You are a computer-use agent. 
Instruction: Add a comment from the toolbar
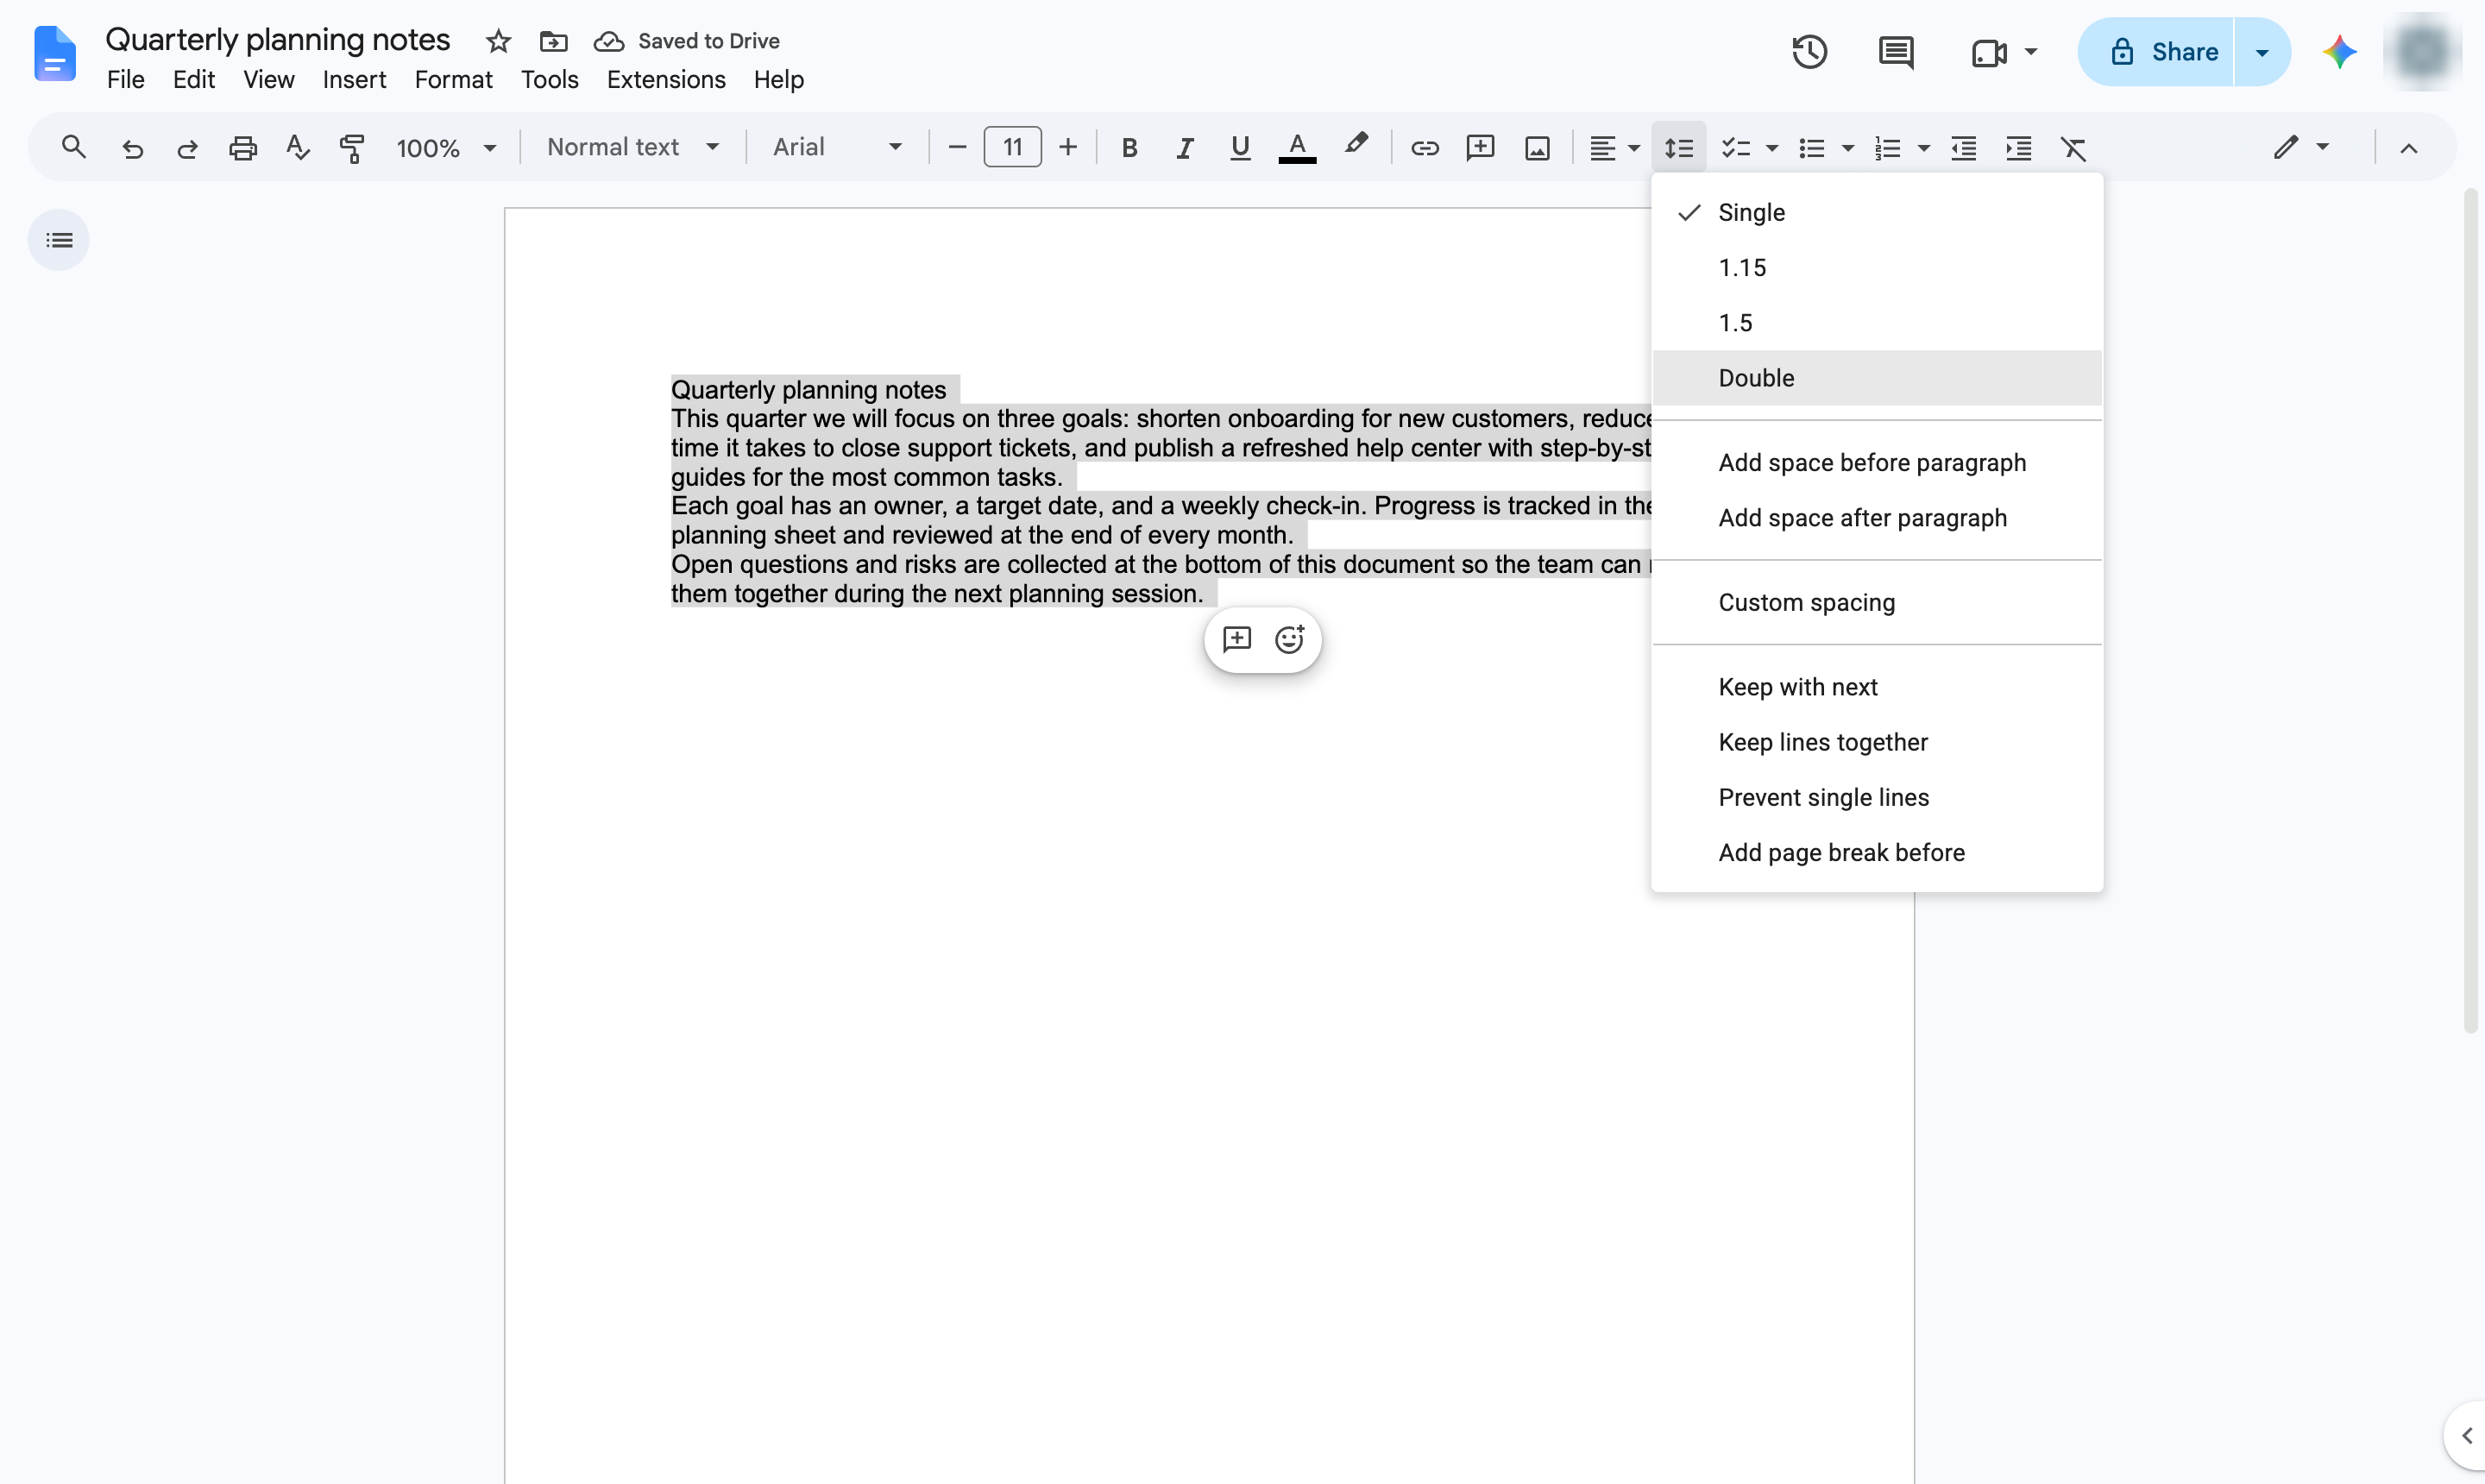tap(1480, 148)
